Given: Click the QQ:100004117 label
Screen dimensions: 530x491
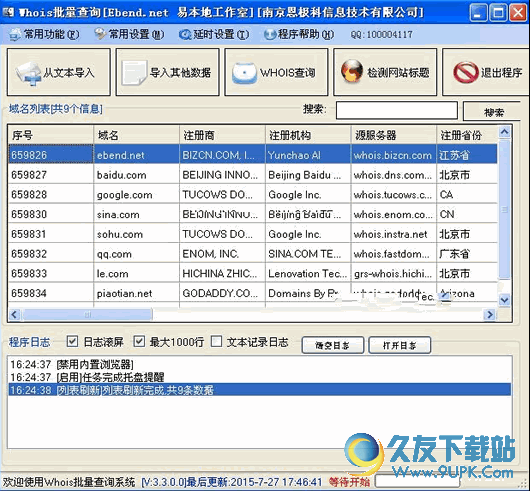Looking at the screenshot, I should (x=381, y=34).
